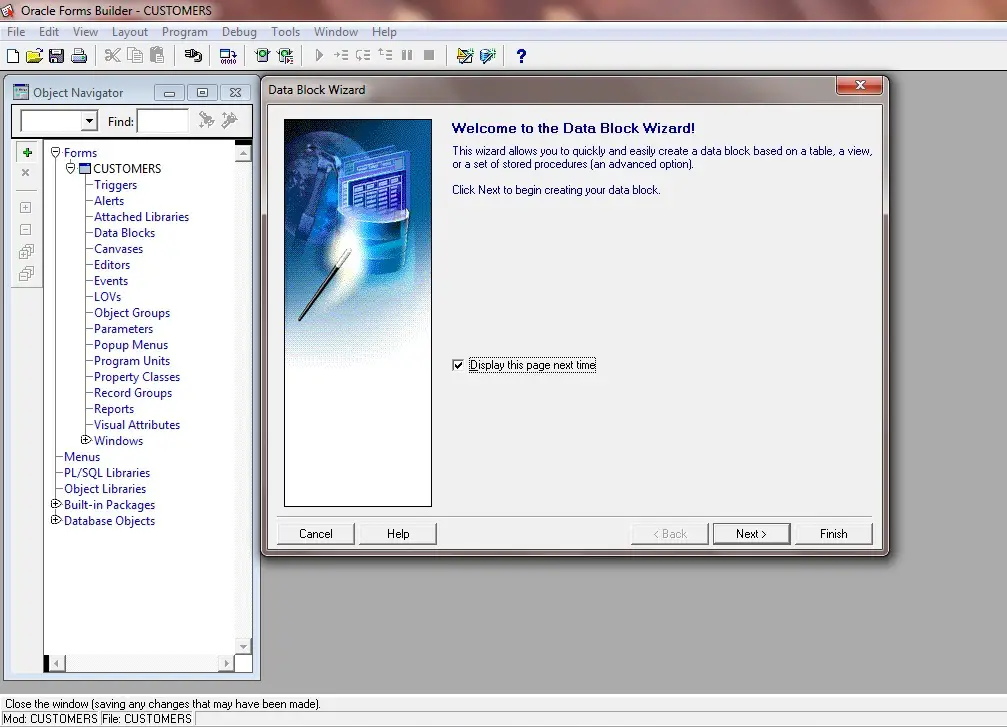Close the Data Block Wizard dialog
Image resolution: width=1007 pixels, height=727 pixels.
tap(860, 85)
